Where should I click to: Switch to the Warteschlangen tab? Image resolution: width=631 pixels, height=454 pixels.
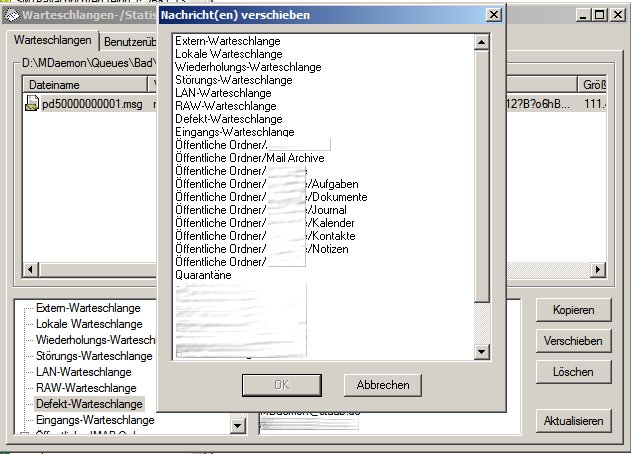54,41
